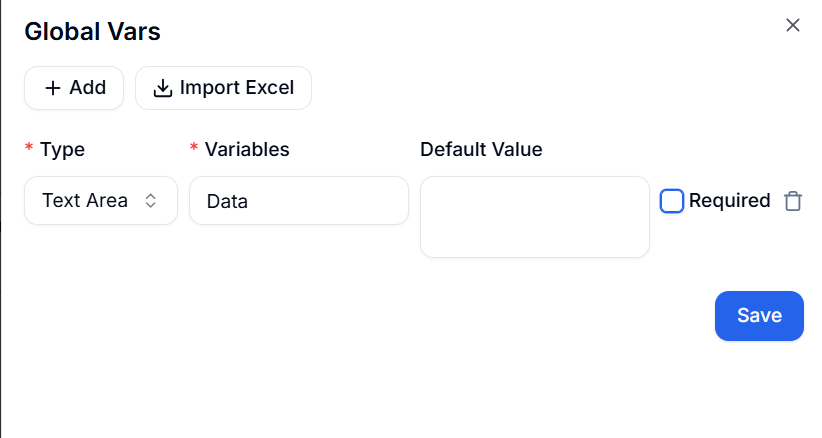
Task: Click the up-down chevron in Type selector
Action: [x=151, y=201]
